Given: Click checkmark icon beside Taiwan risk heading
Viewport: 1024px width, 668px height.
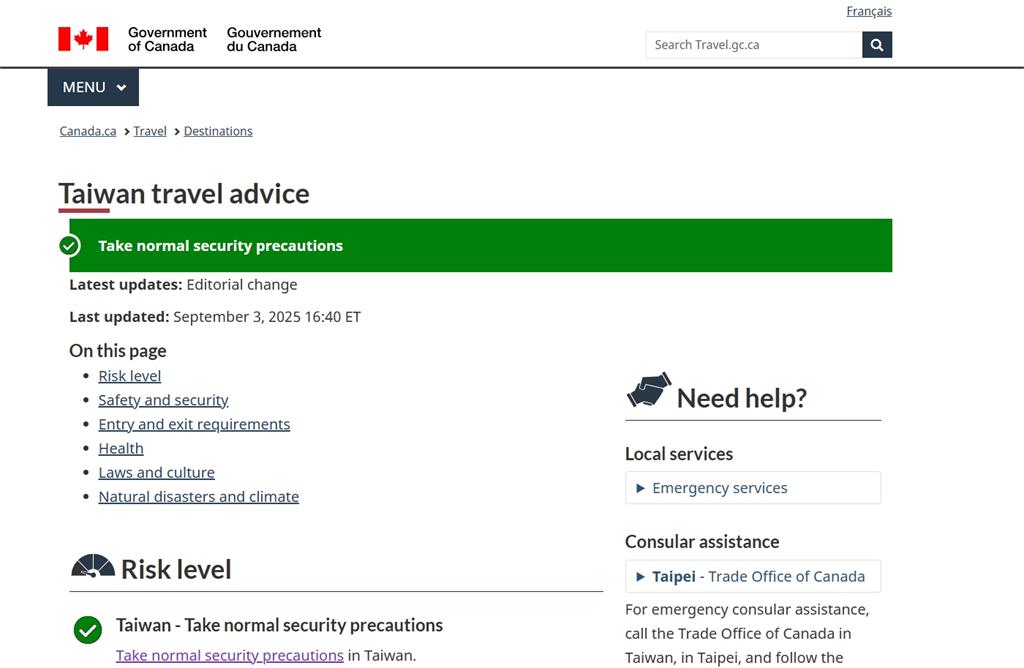Looking at the screenshot, I should 88,630.
